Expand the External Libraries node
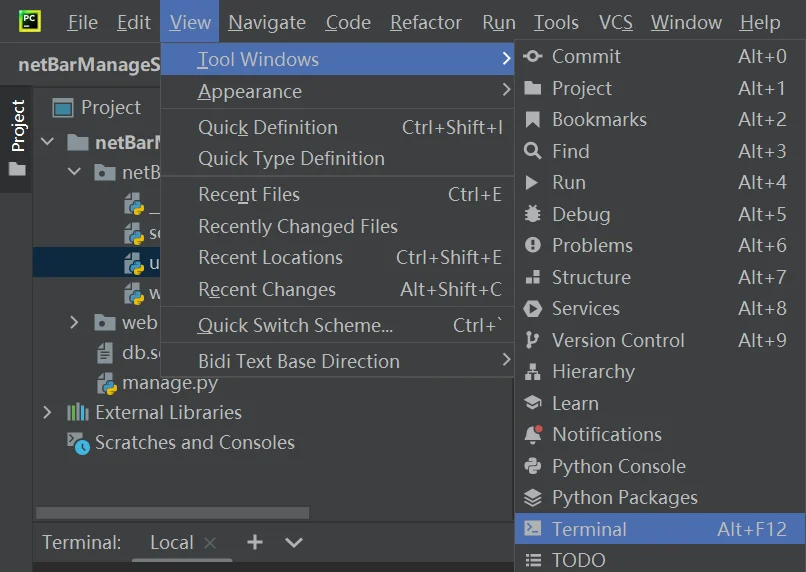The width and height of the screenshot is (806, 572). [x=47, y=412]
